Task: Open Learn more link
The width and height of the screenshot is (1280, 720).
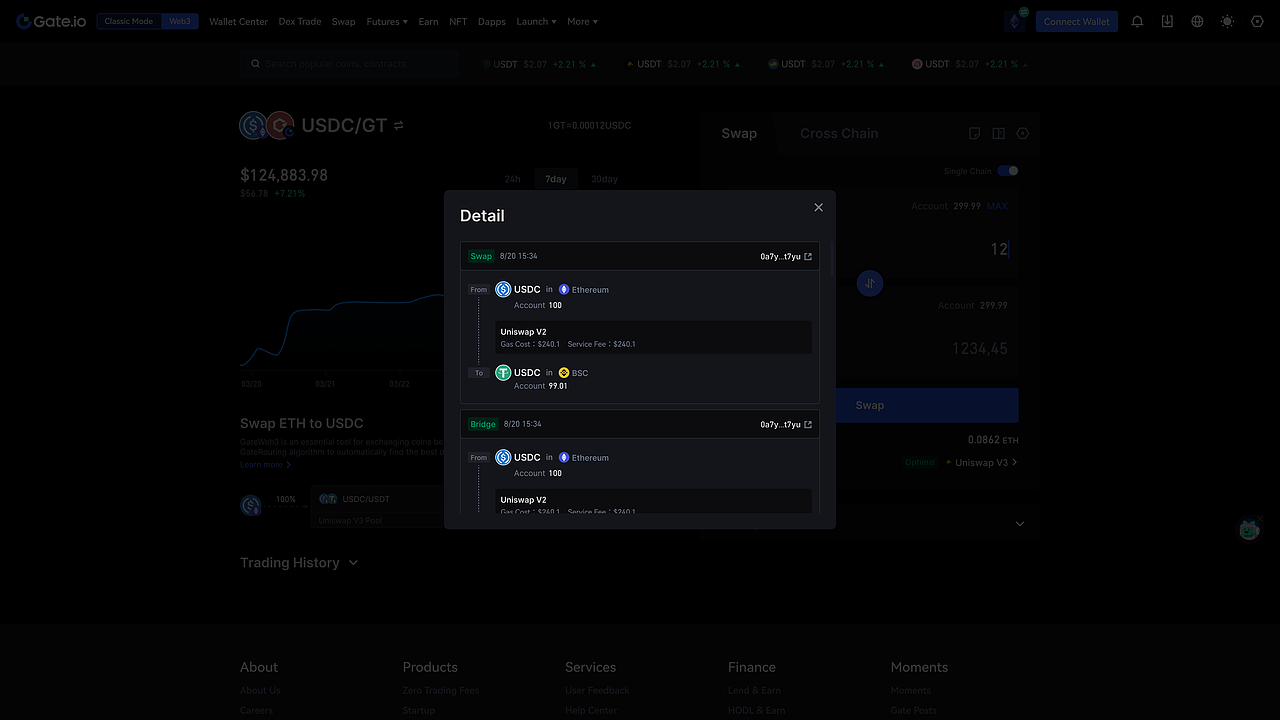Action: tap(266, 465)
